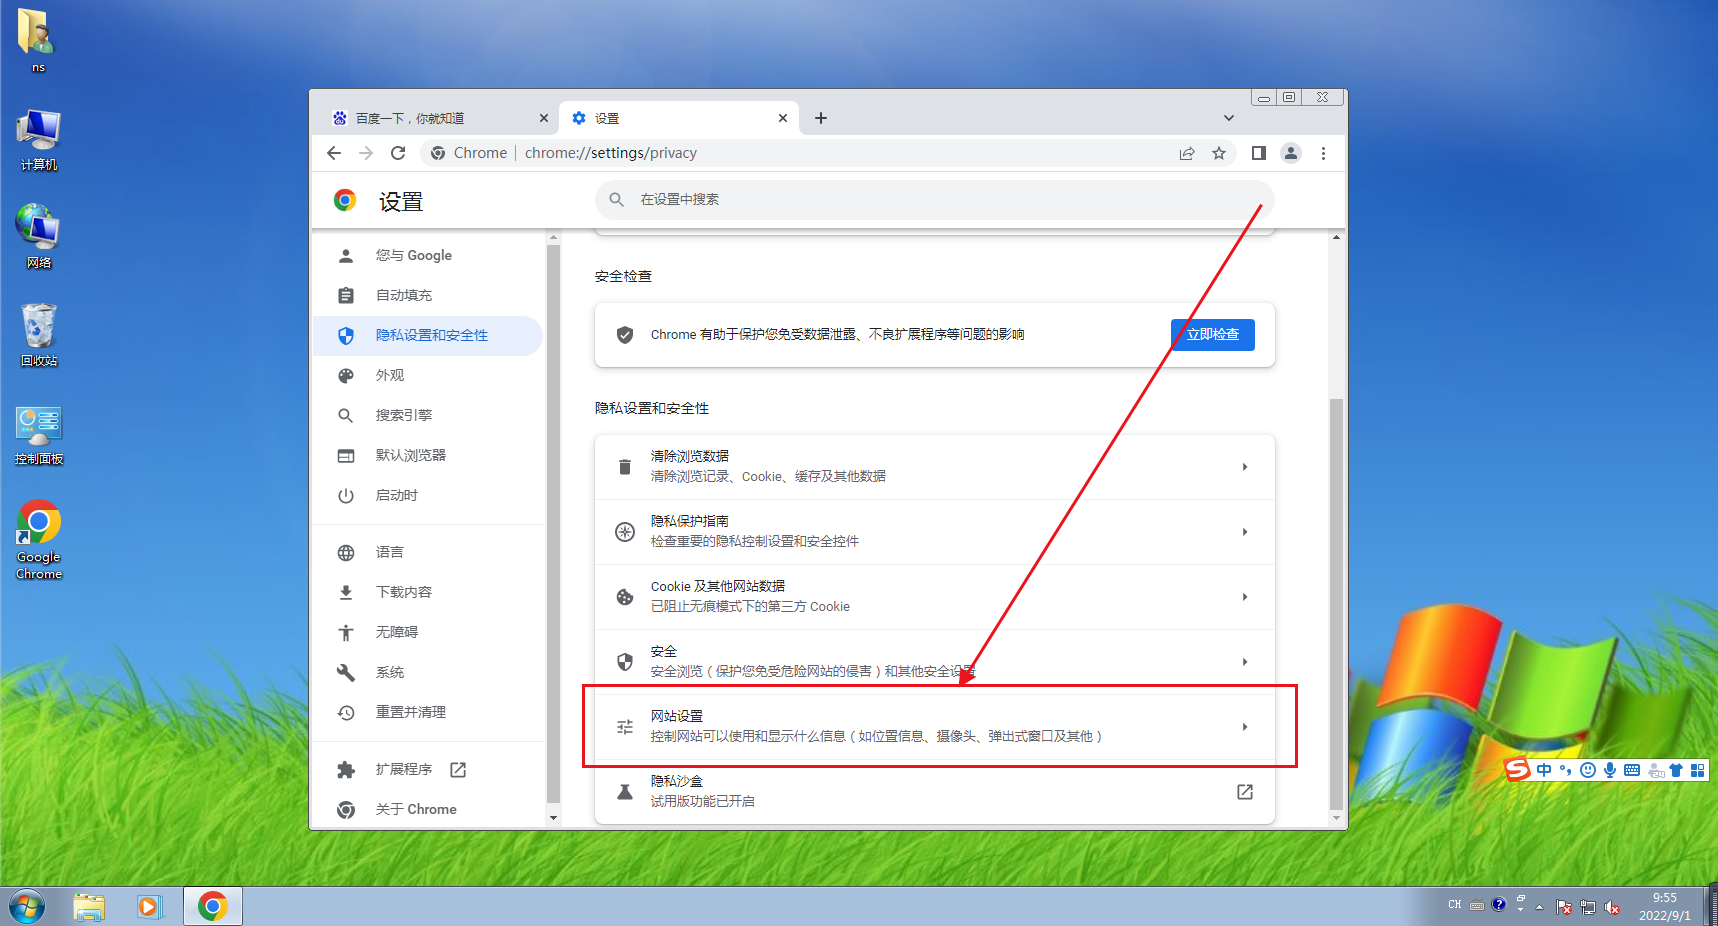
Task: Select 外观 in the settings sidebar
Action: pos(390,375)
